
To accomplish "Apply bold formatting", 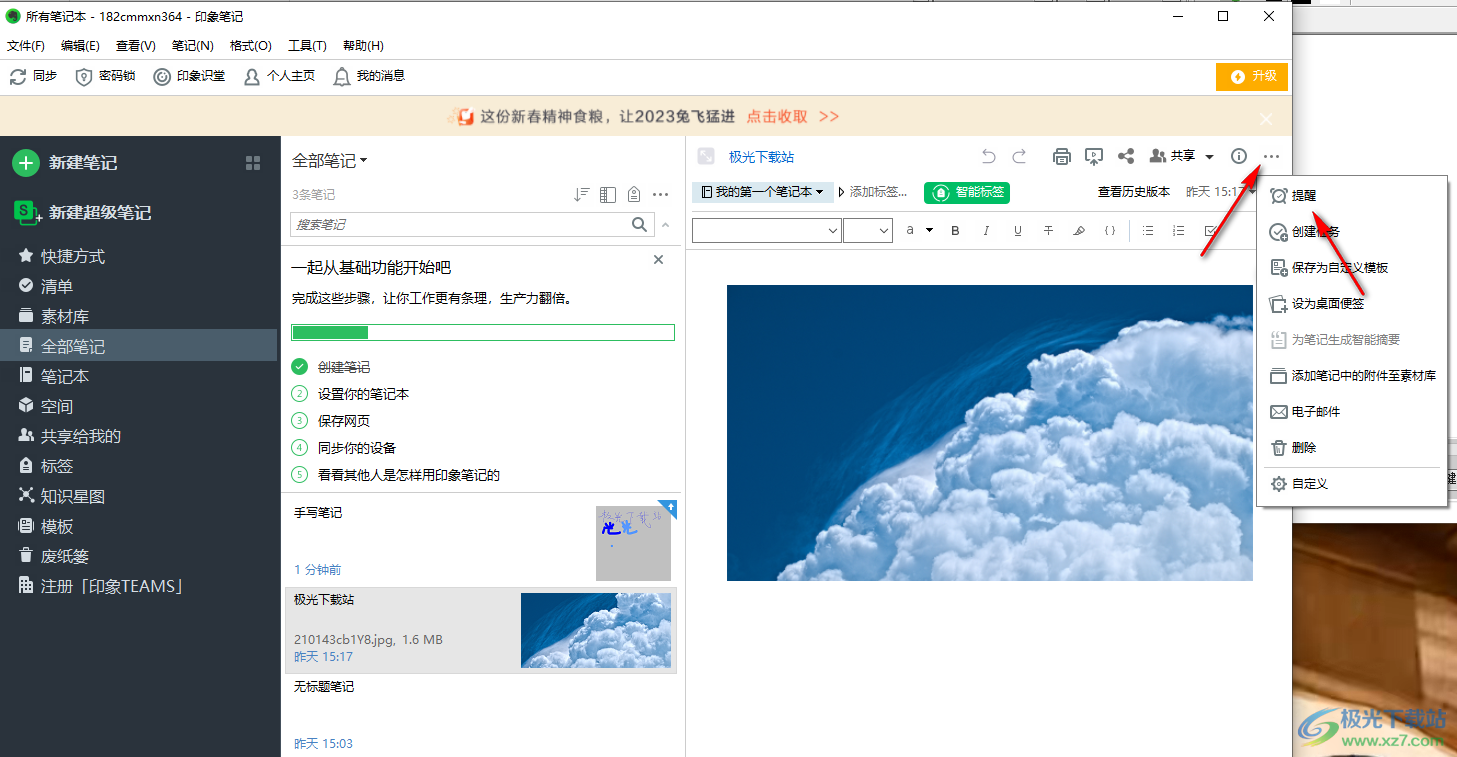I will [955, 231].
